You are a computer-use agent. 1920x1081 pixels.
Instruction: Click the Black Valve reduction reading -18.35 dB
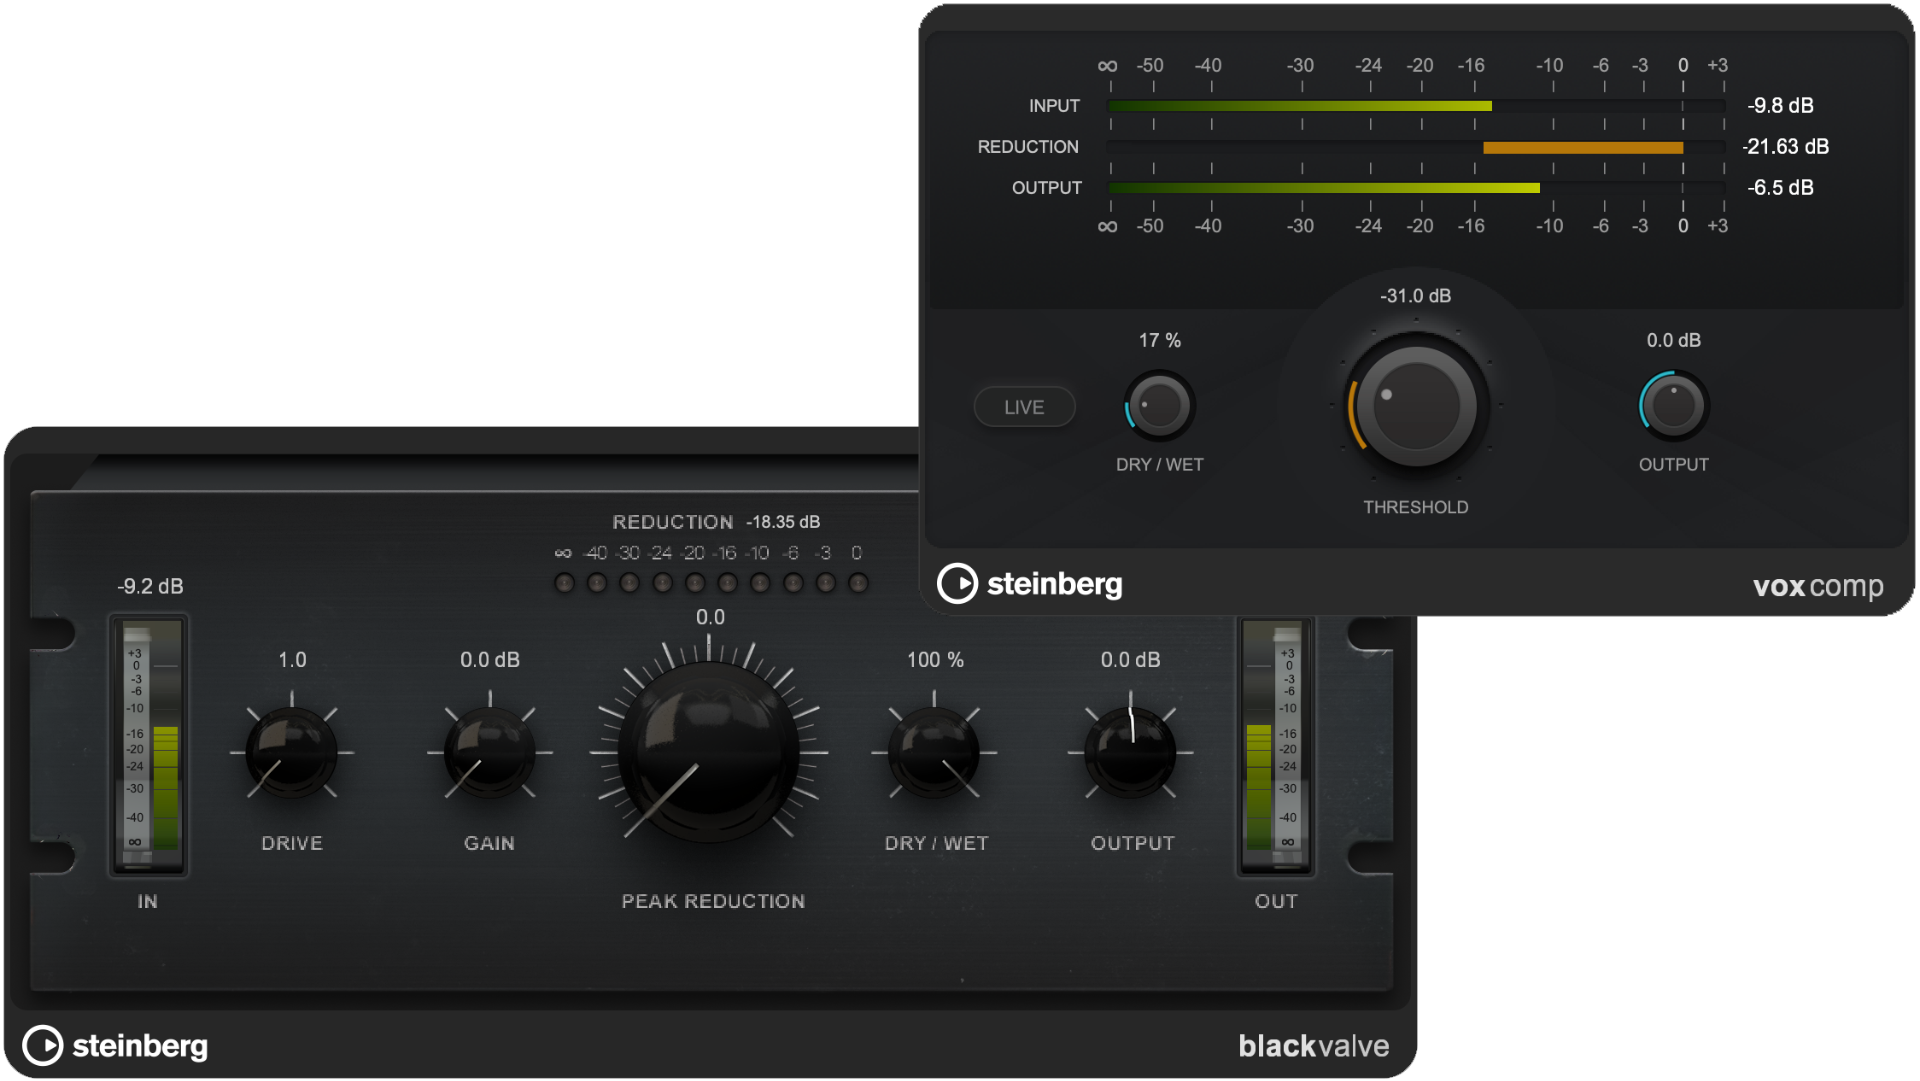(783, 522)
